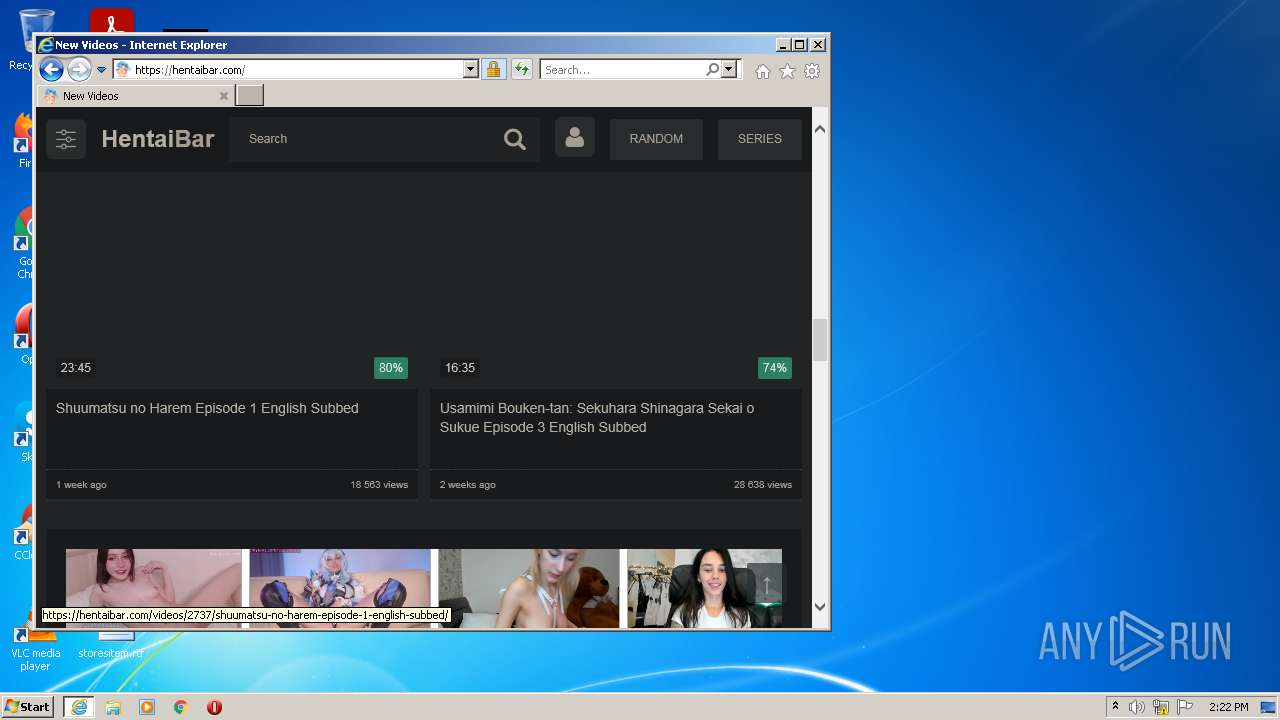The image size is (1280, 720).
Task: Click the scroll-to-top arrow button
Action: tap(767, 584)
